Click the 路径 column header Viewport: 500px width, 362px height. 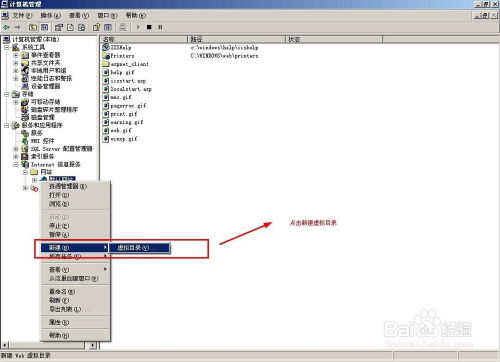pos(237,39)
